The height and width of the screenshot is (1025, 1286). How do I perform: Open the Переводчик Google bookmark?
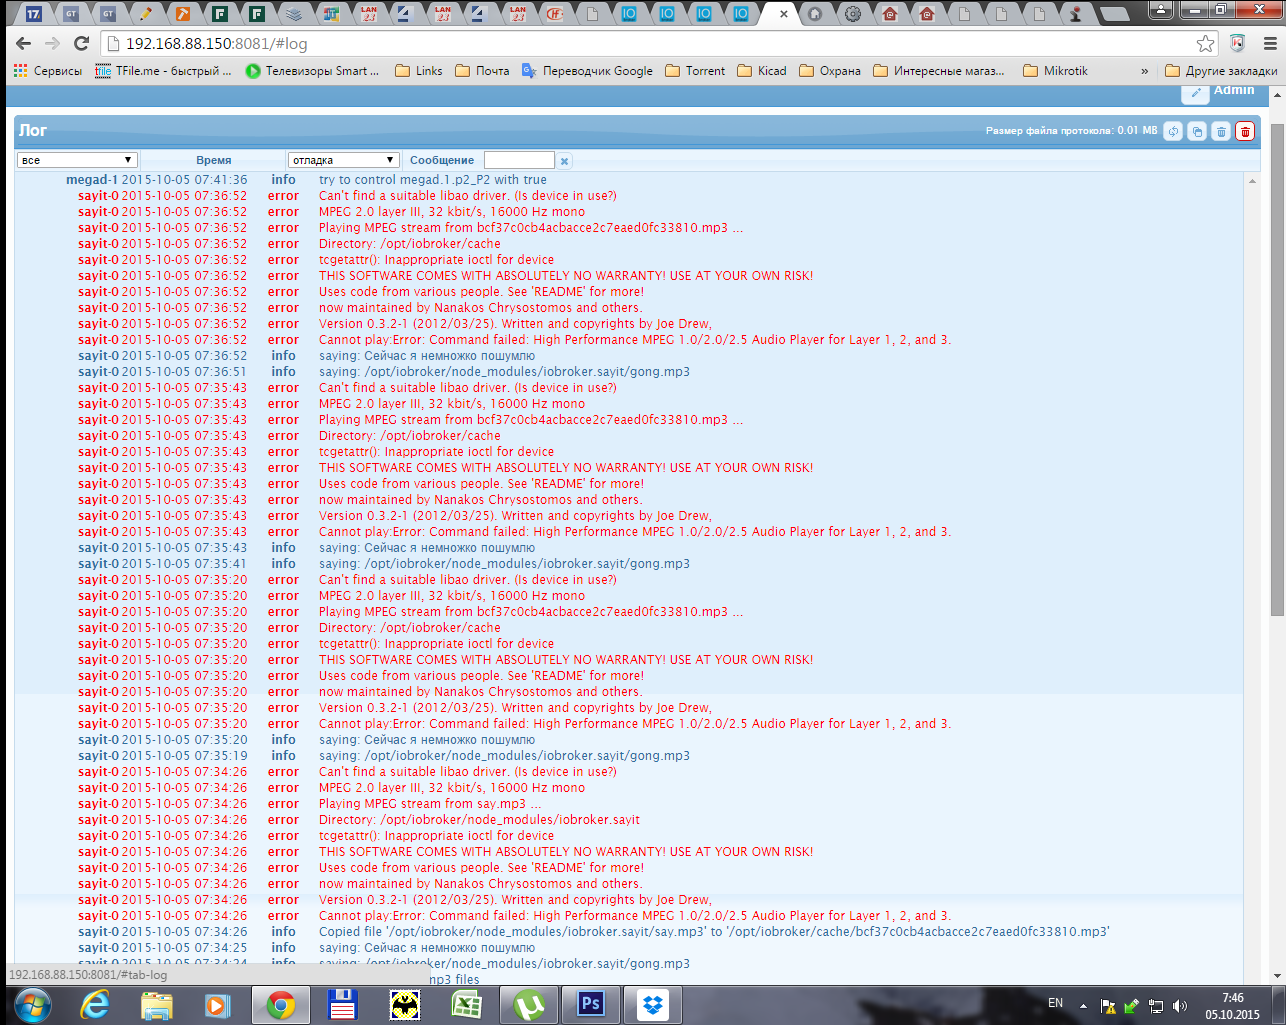[587, 71]
